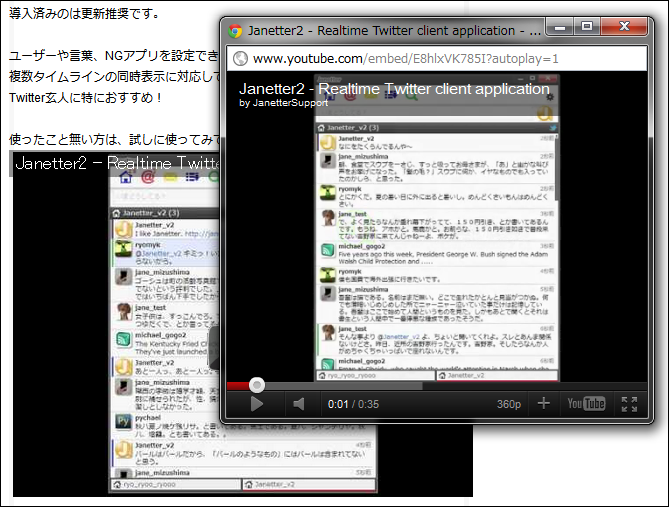Click the popup timeline vertical scrollbar
The image size is (669, 507).
pyautogui.click(x=556, y=167)
